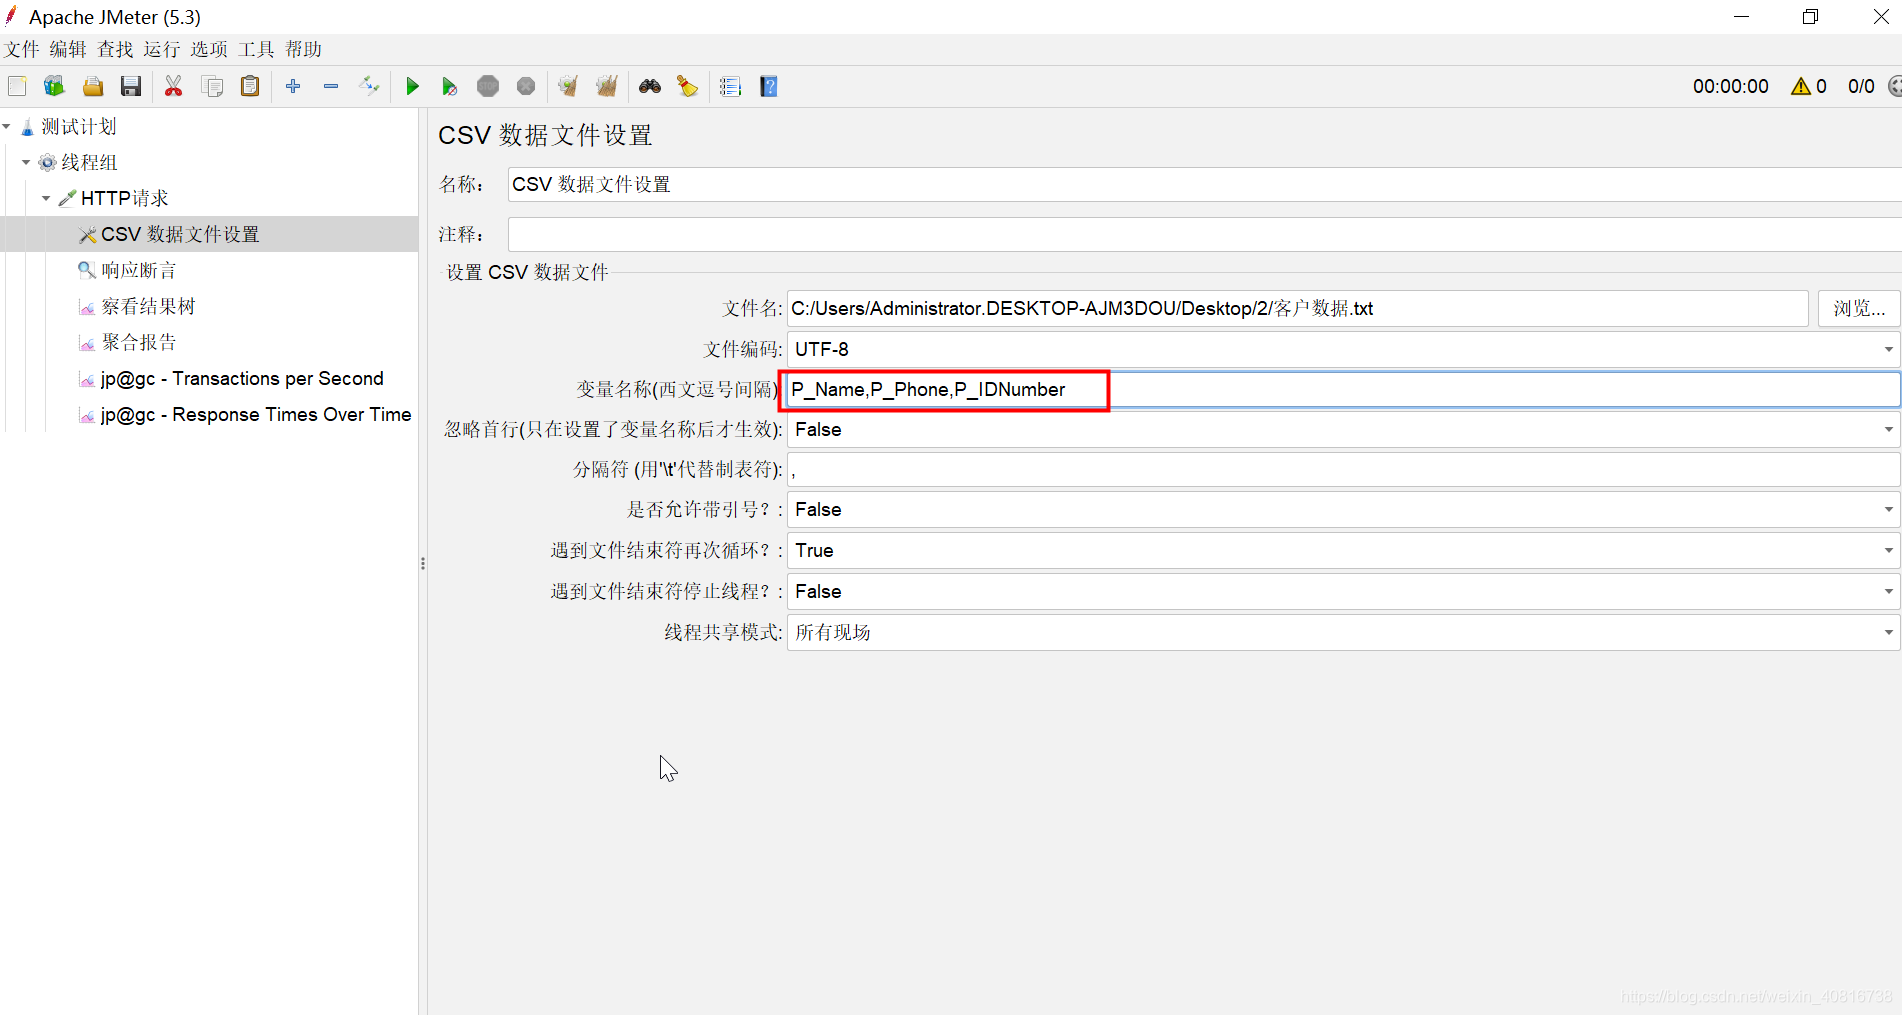1902x1015 pixels.
Task: Open the 工具 menu
Action: point(256,50)
